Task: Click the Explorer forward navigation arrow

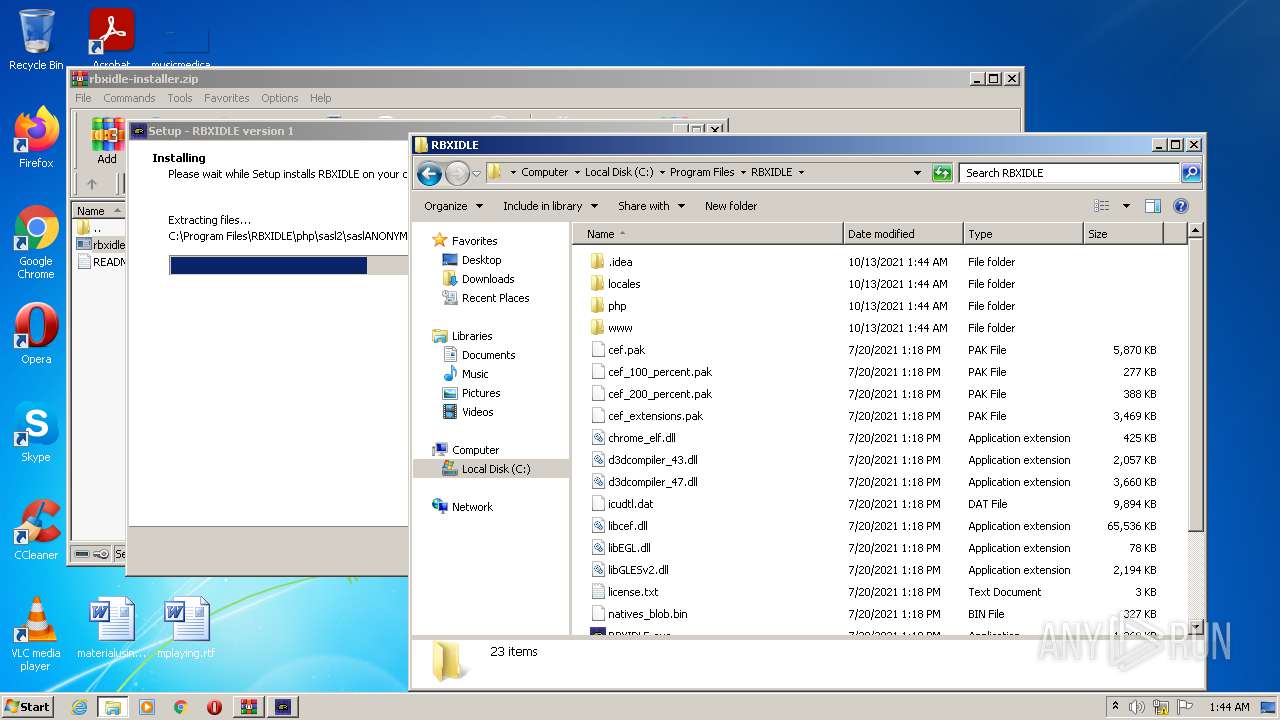Action: tap(457, 173)
